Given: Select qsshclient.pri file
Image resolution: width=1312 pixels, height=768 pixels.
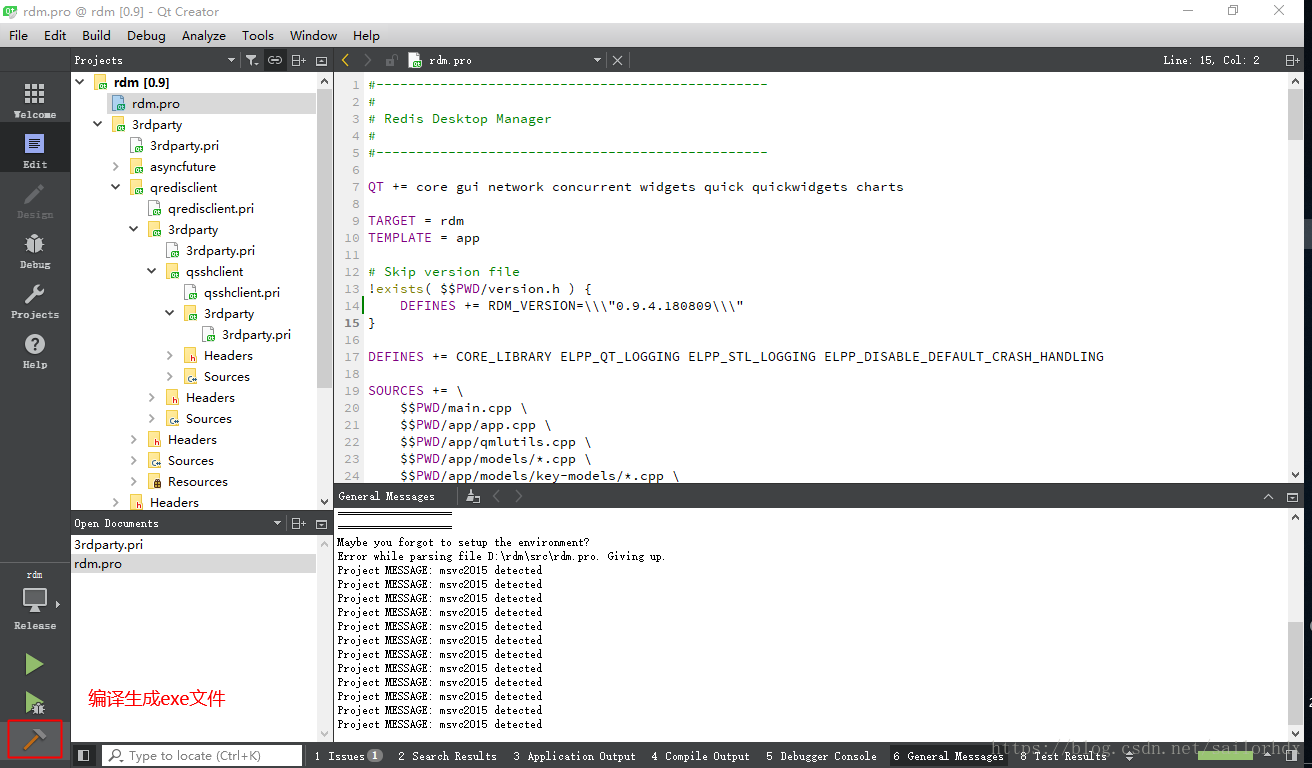Looking at the screenshot, I should click(x=241, y=293).
